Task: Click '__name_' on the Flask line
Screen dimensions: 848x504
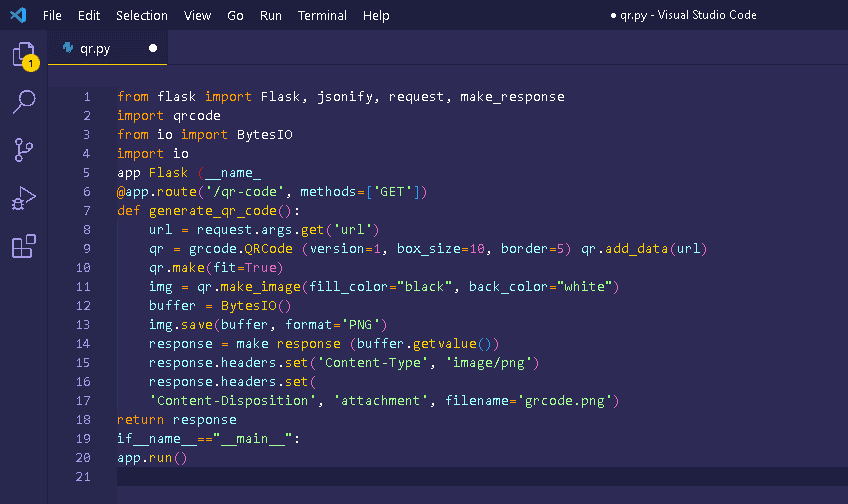Action: pyautogui.click(x=233, y=173)
